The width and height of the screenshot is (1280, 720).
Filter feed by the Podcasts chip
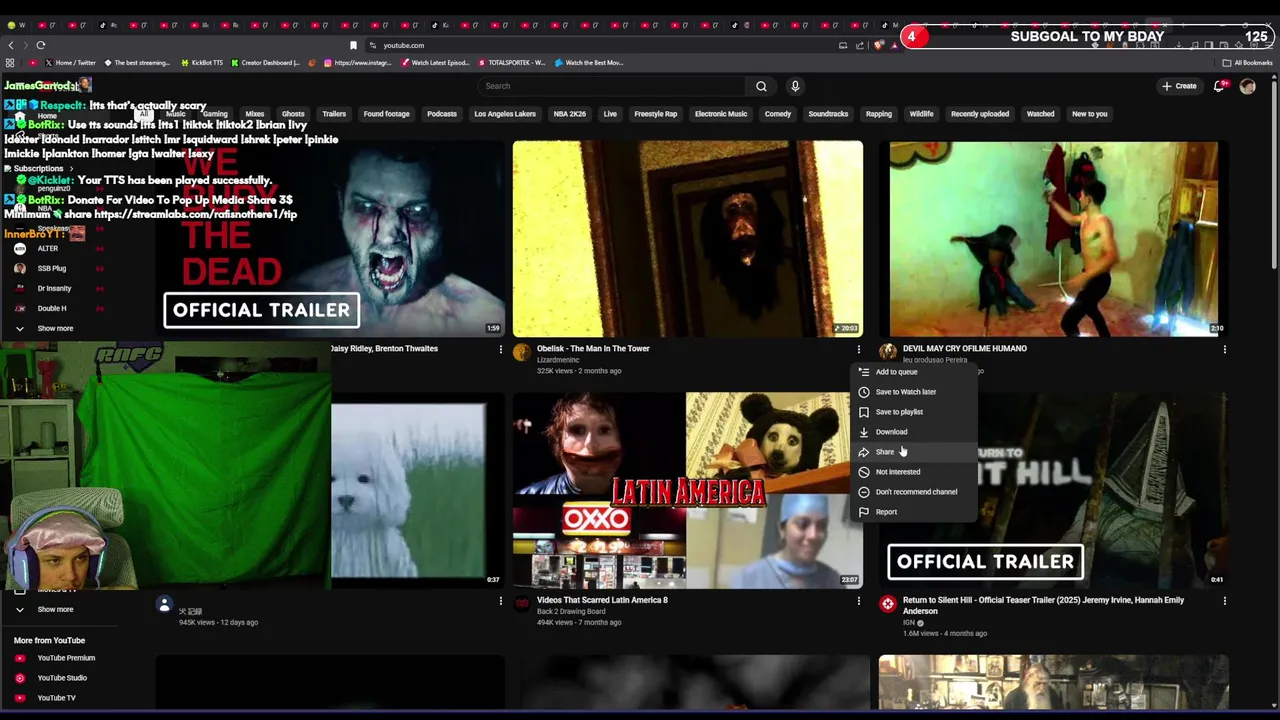[x=441, y=114]
